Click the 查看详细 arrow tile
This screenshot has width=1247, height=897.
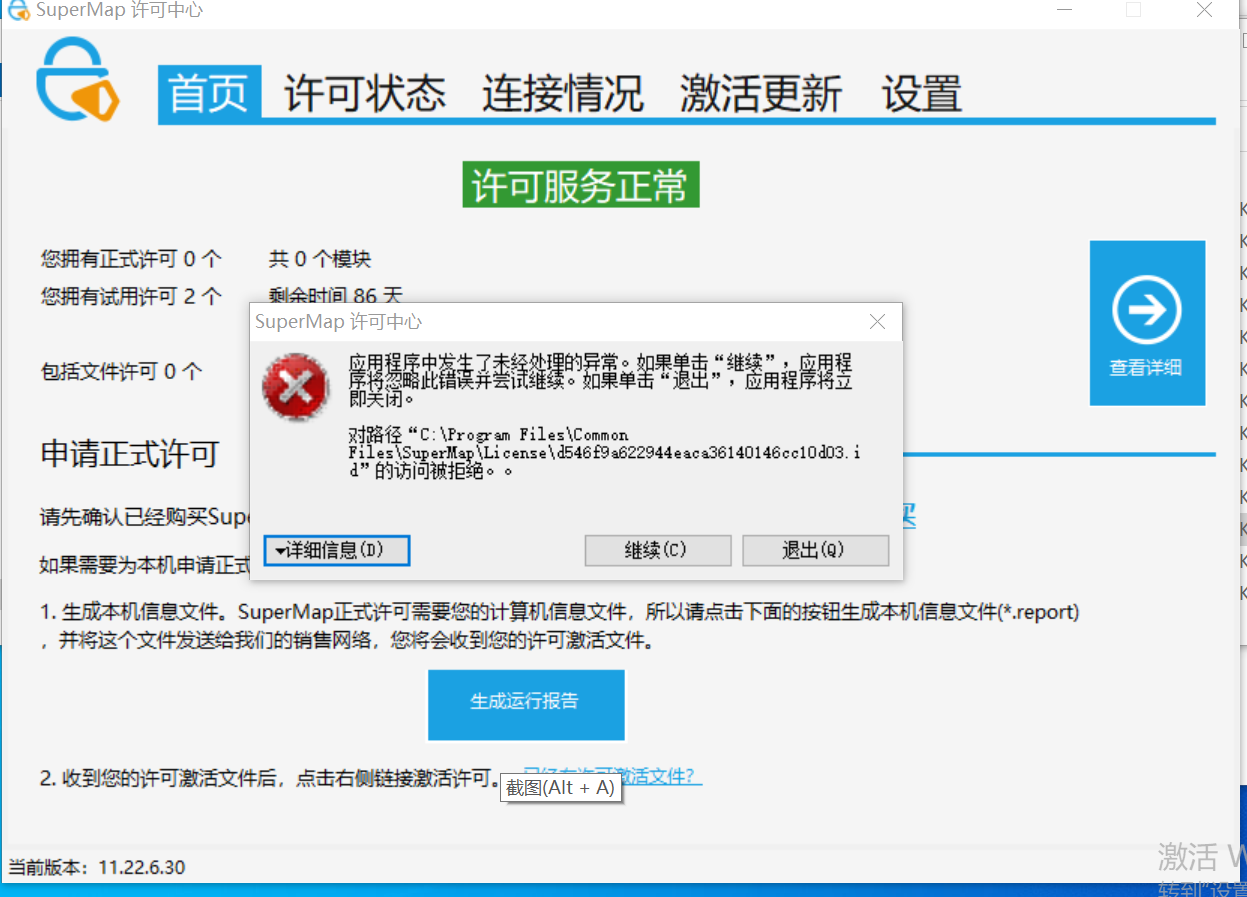pyautogui.click(x=1147, y=322)
